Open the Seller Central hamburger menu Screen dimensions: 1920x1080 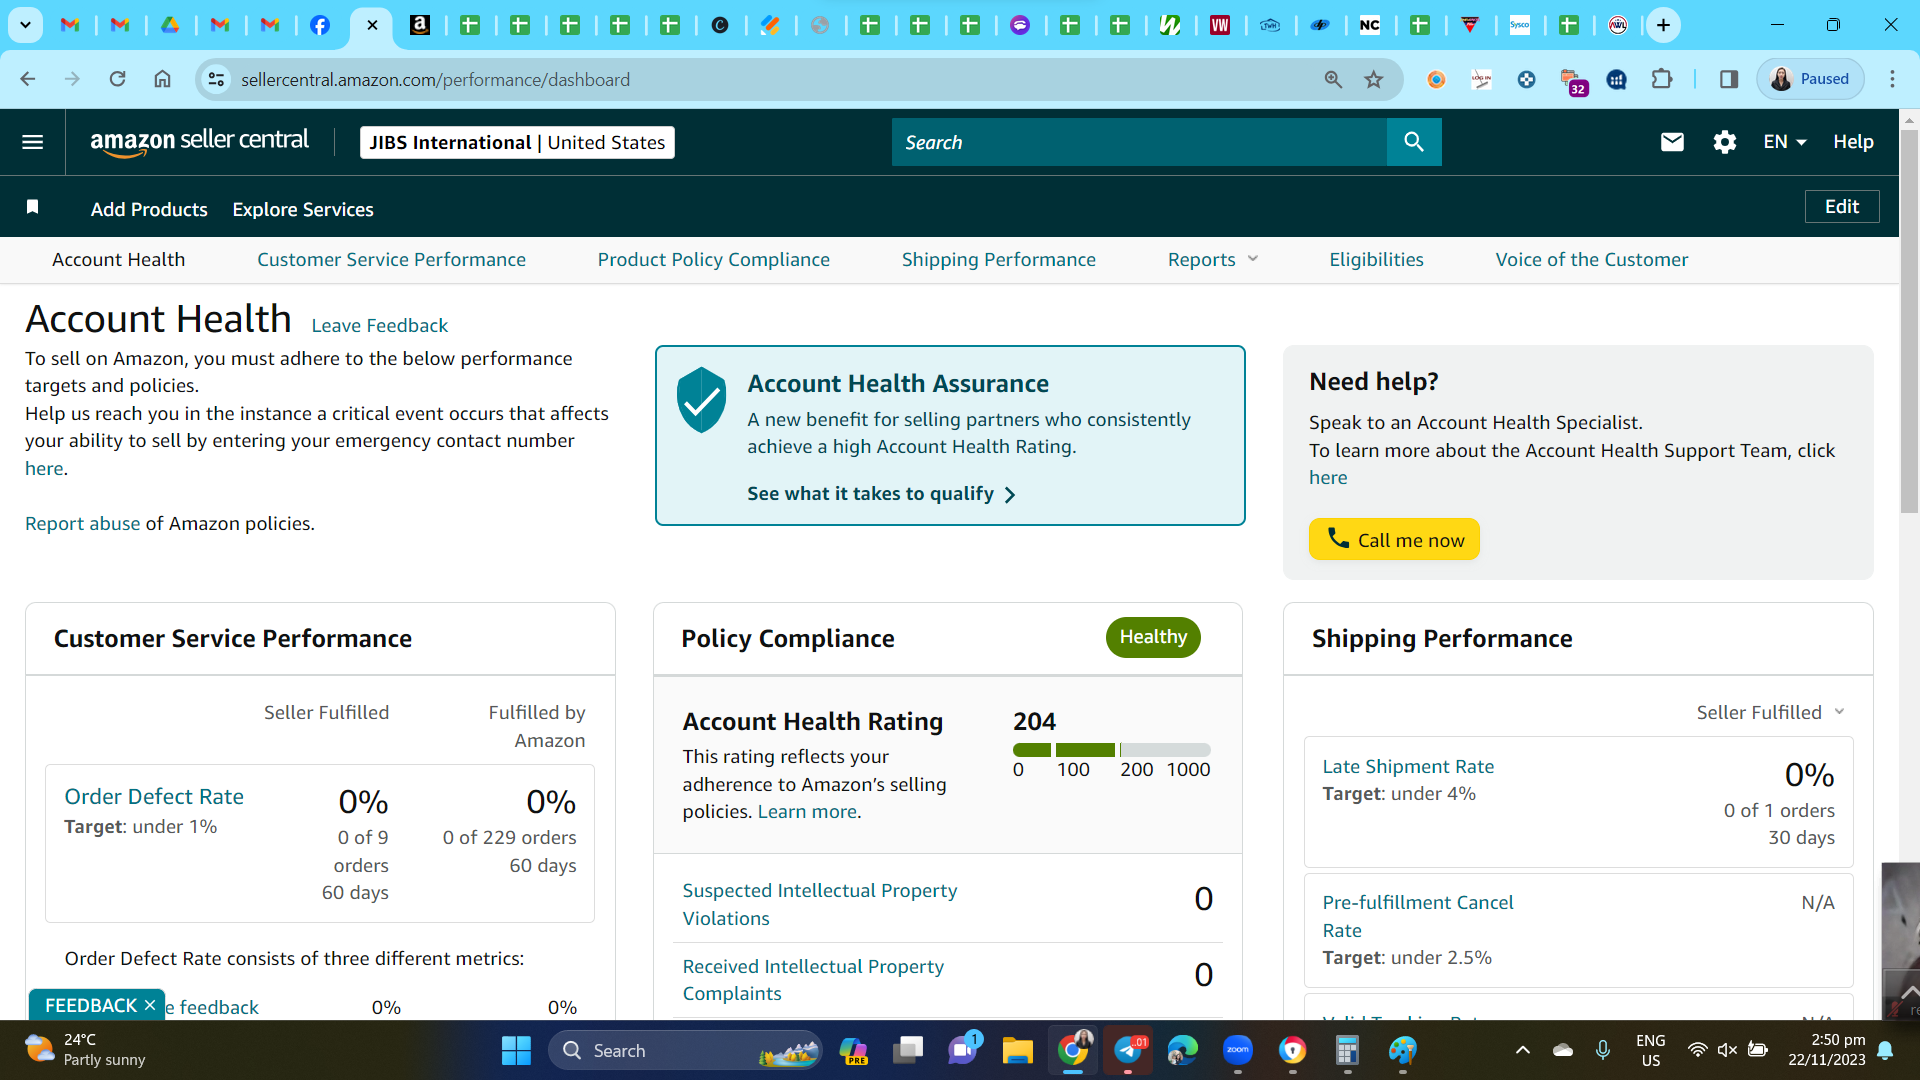32,142
